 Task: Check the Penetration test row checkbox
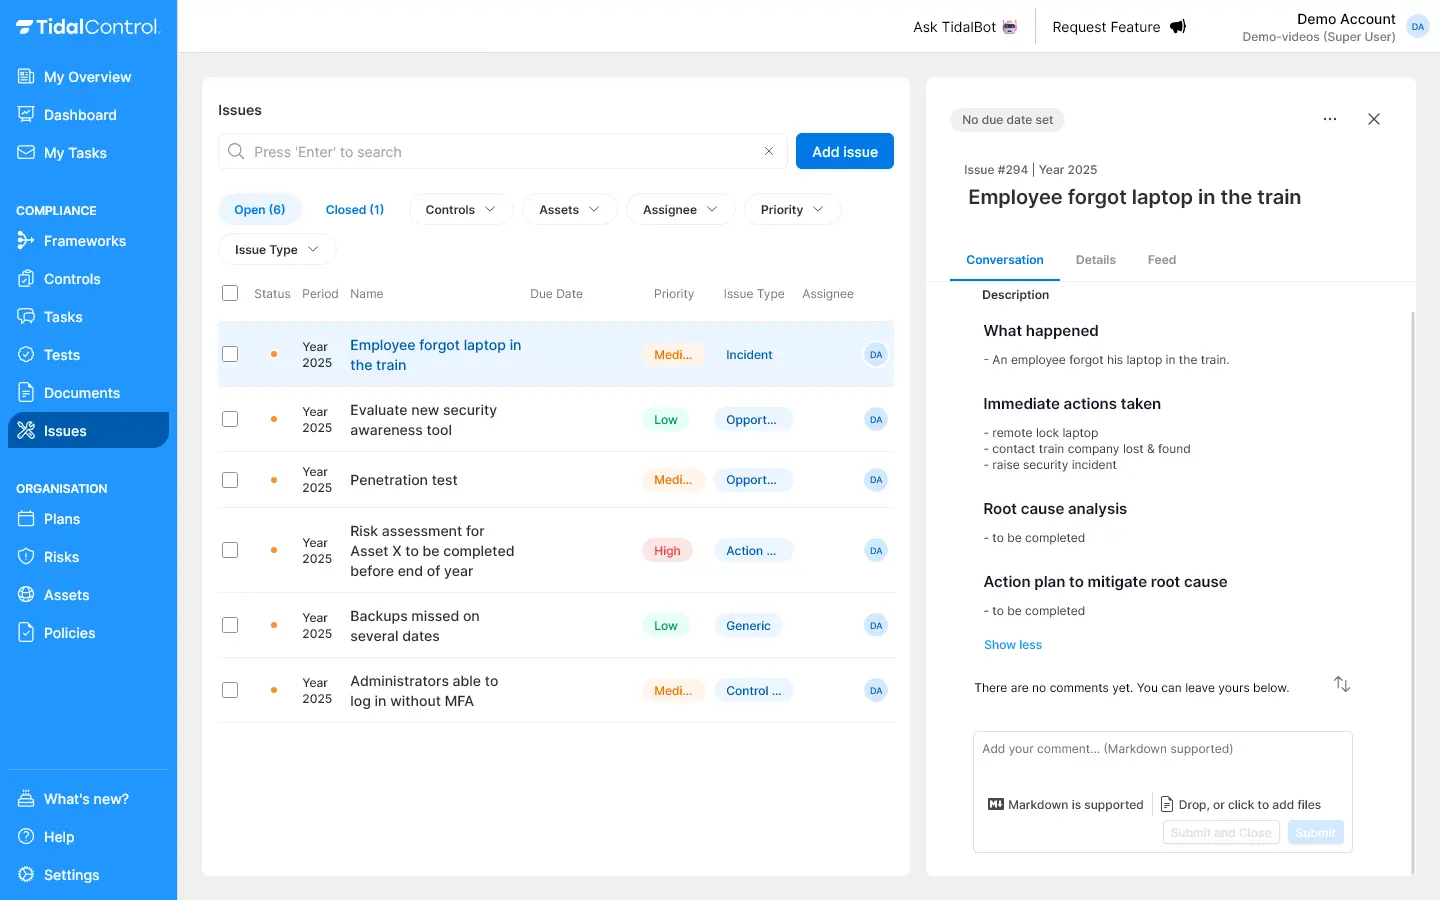click(230, 480)
